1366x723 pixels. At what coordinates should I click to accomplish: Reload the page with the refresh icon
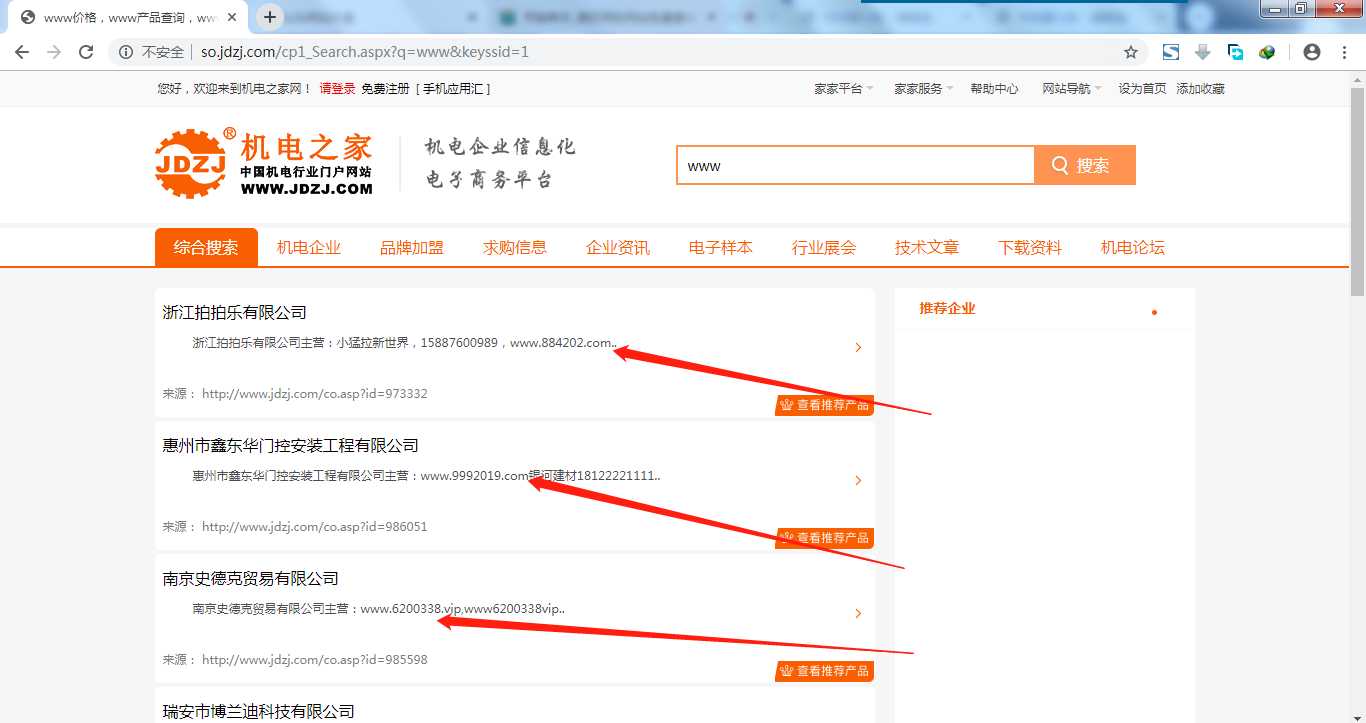(86, 52)
